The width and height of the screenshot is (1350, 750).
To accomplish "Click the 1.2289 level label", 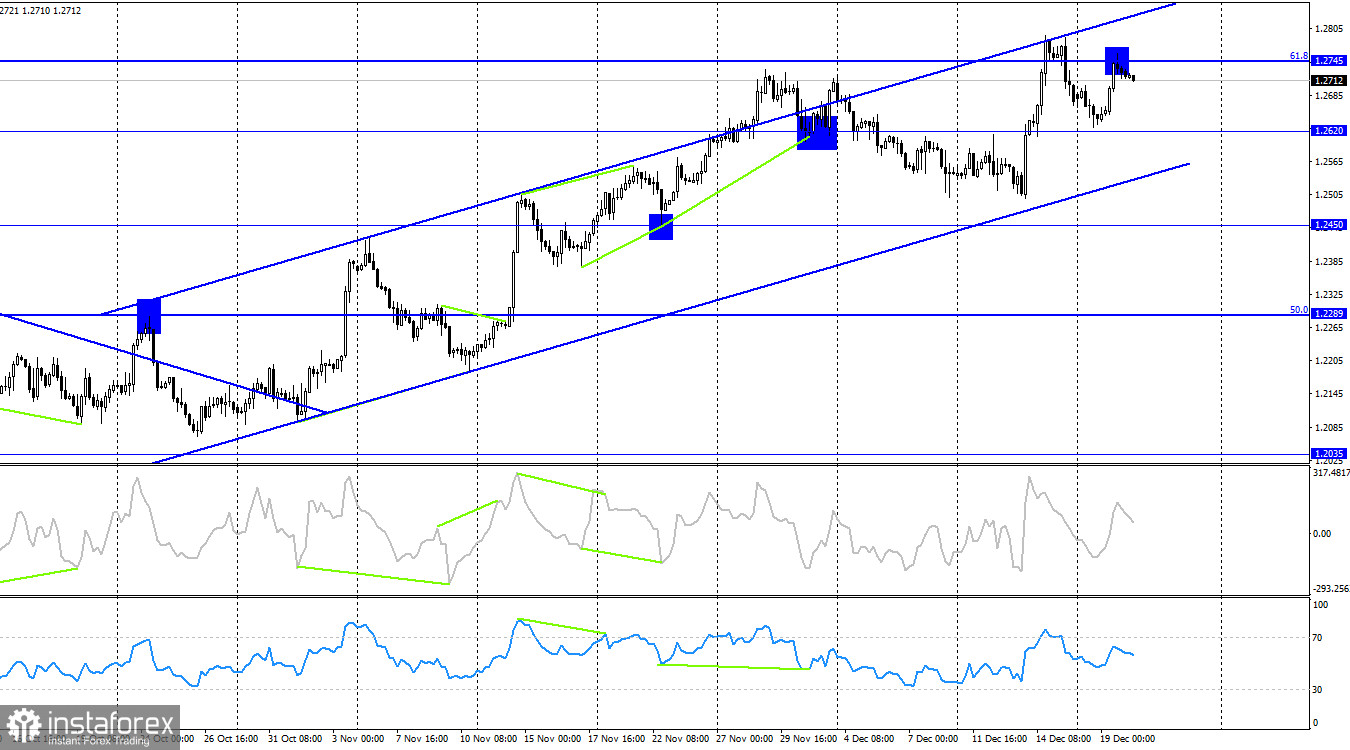I will pyautogui.click(x=1329, y=314).
